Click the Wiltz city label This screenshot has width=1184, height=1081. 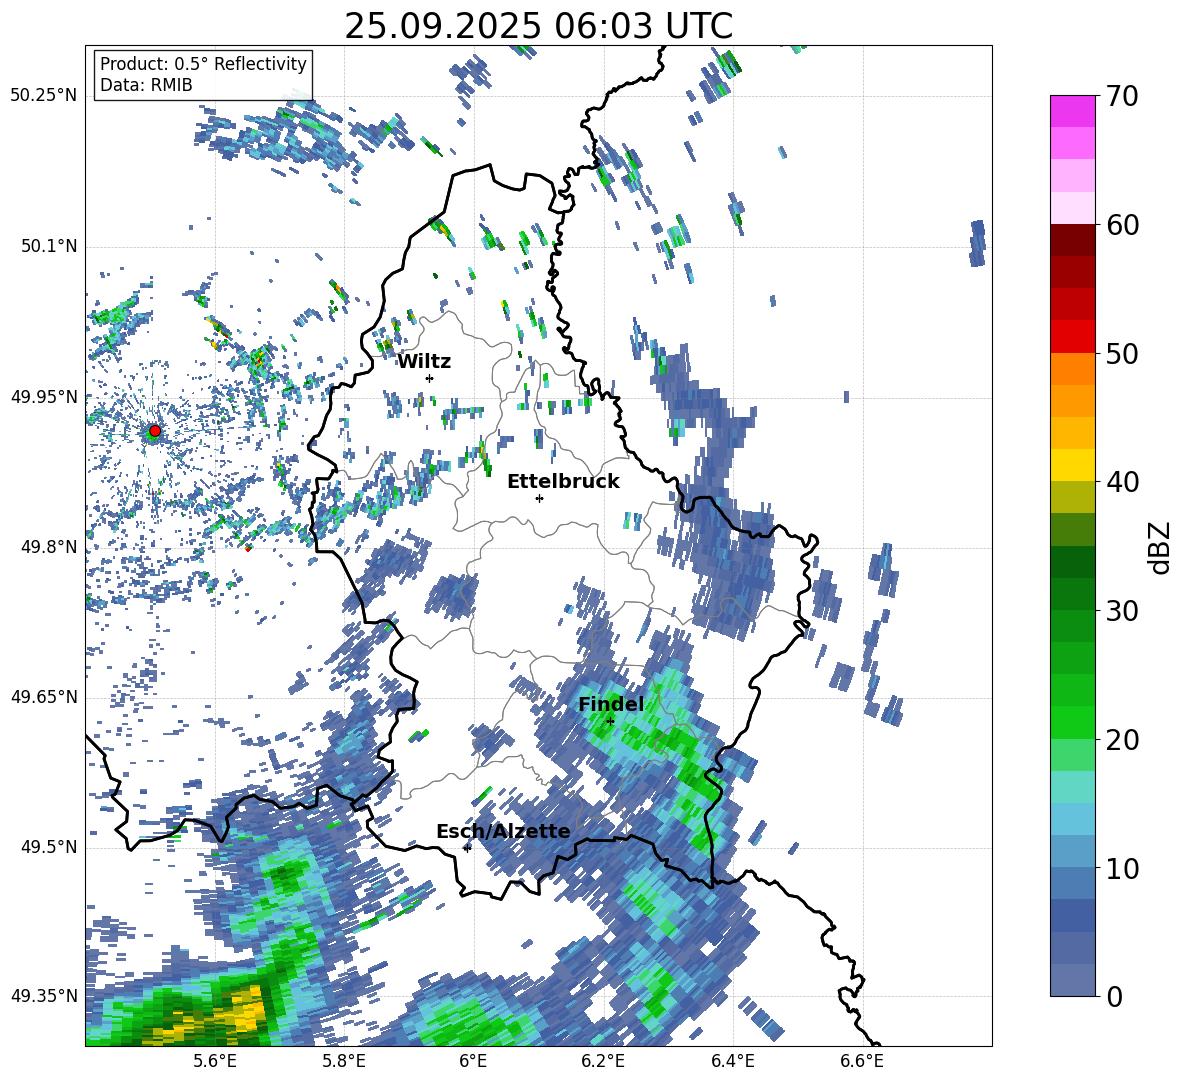(x=424, y=362)
